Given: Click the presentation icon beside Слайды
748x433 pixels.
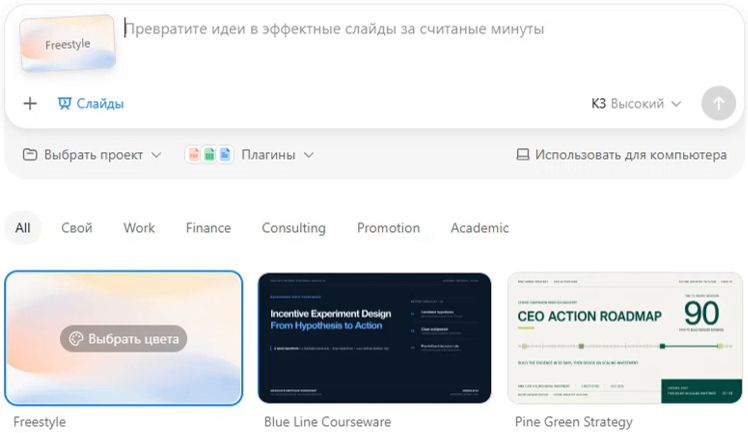Looking at the screenshot, I should [x=64, y=103].
